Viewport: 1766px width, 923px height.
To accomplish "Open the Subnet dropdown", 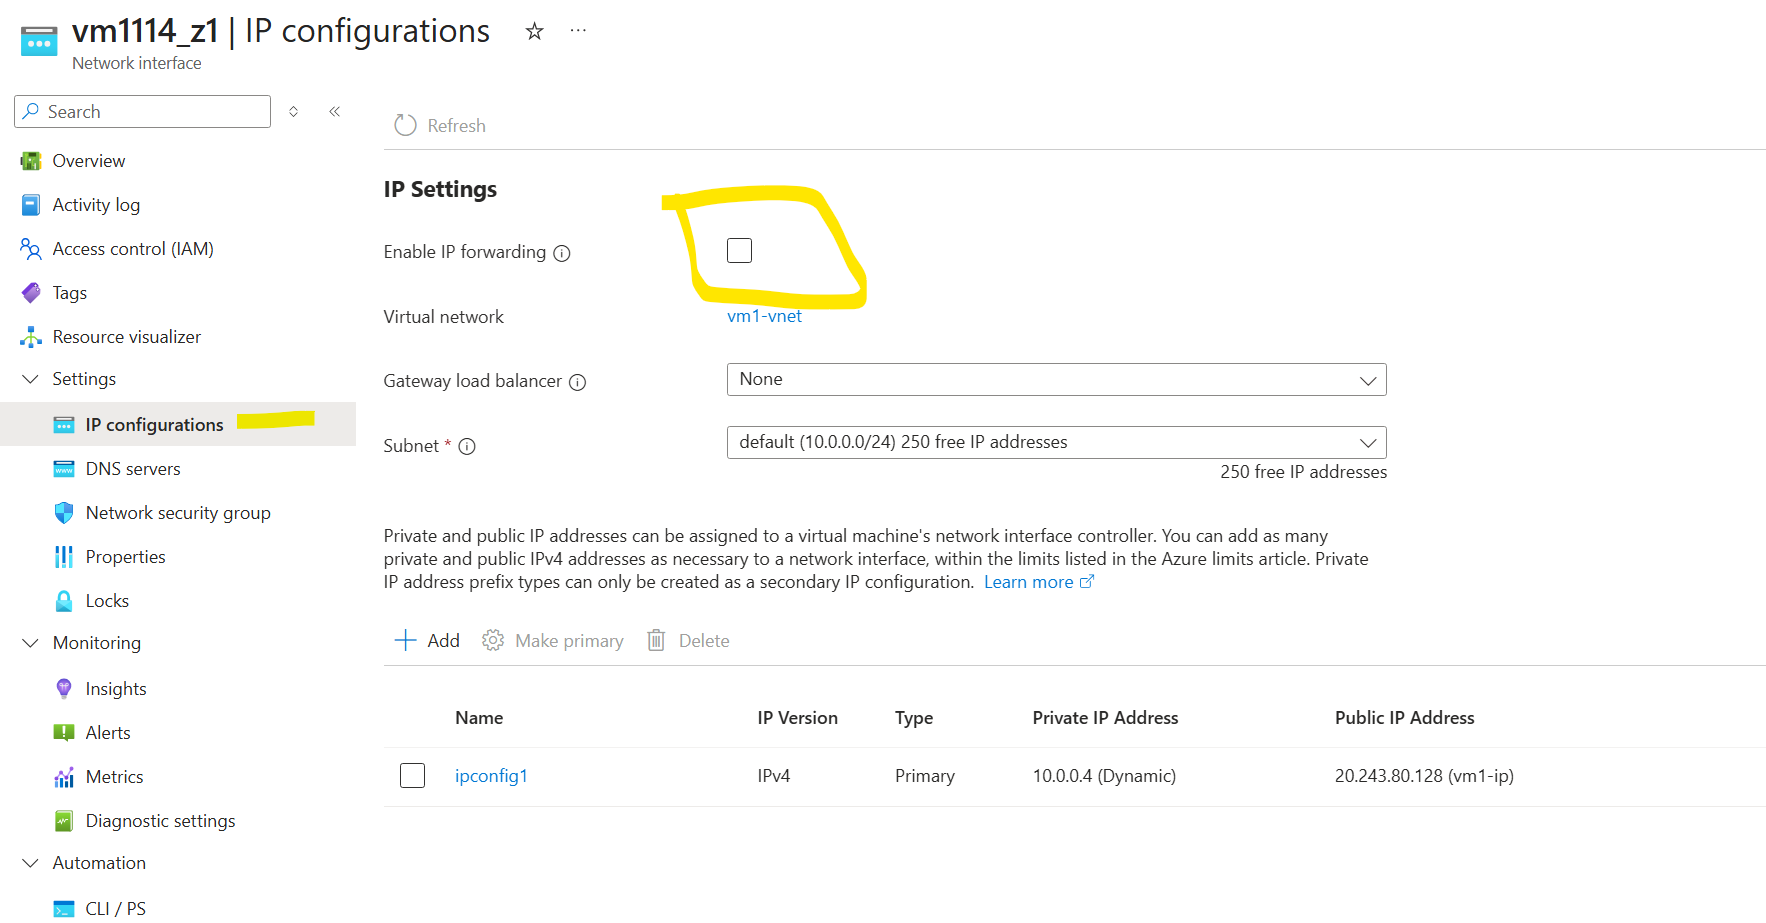I will pos(1057,443).
